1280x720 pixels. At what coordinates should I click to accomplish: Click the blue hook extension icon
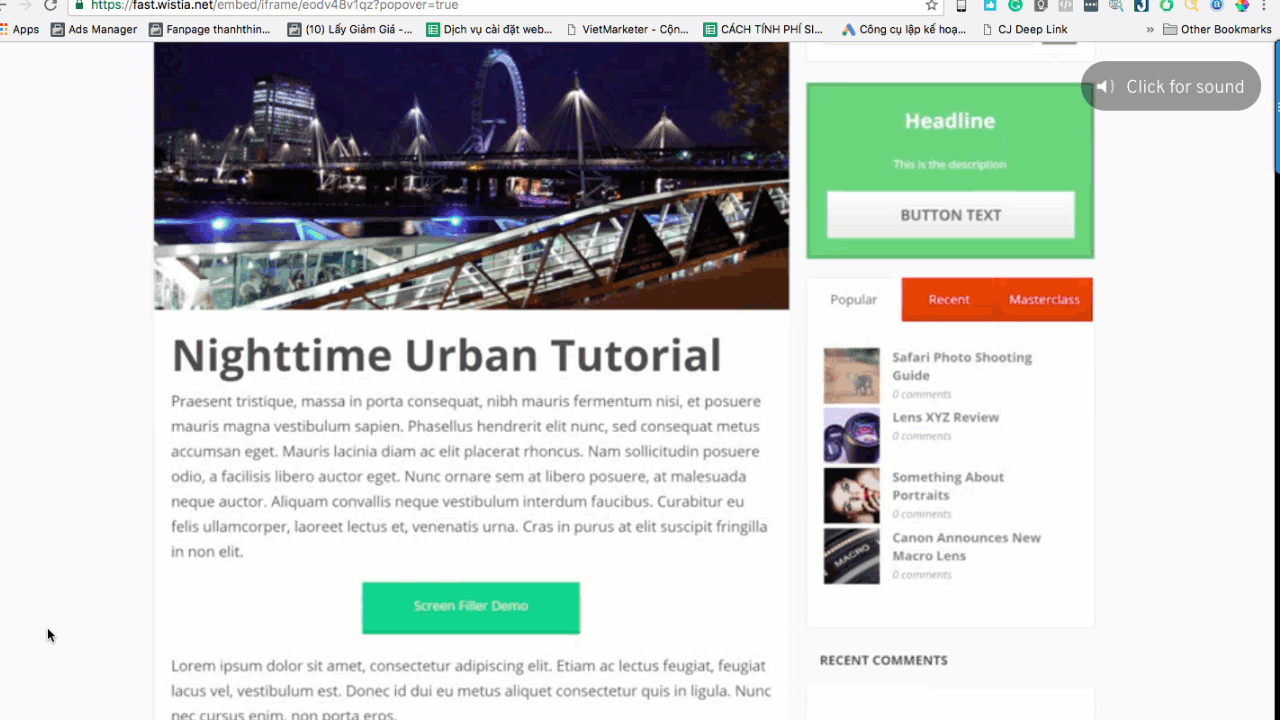(x=1141, y=5)
